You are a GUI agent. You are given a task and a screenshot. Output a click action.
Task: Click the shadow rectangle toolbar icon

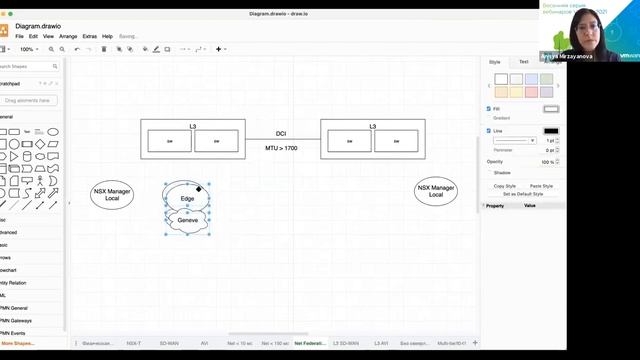click(x=167, y=49)
